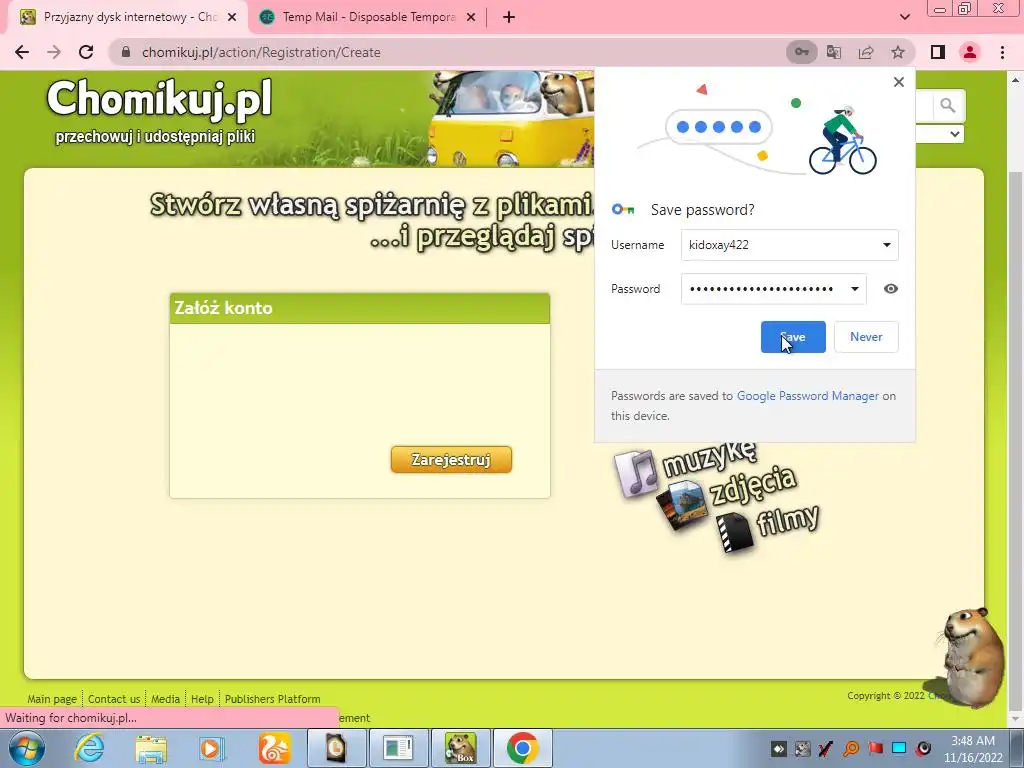The image size is (1024, 768).
Task: Open the Main page footer link
Action: [52, 699]
